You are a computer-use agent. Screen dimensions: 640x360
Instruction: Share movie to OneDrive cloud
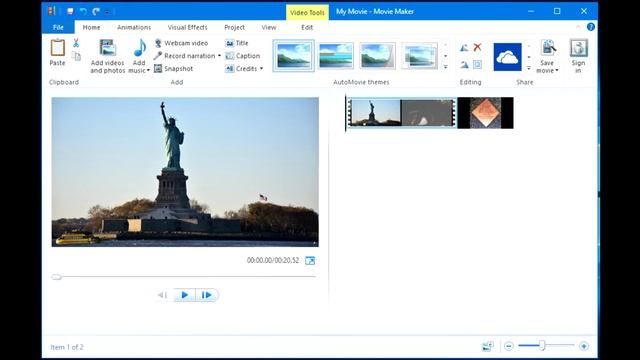pos(507,57)
